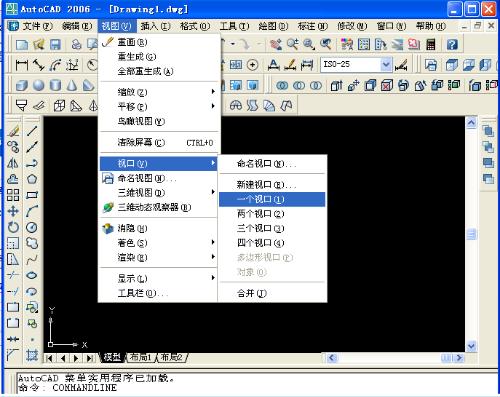Open the 修改(M) menu
This screenshot has width=500, height=397.
[x=352, y=26]
